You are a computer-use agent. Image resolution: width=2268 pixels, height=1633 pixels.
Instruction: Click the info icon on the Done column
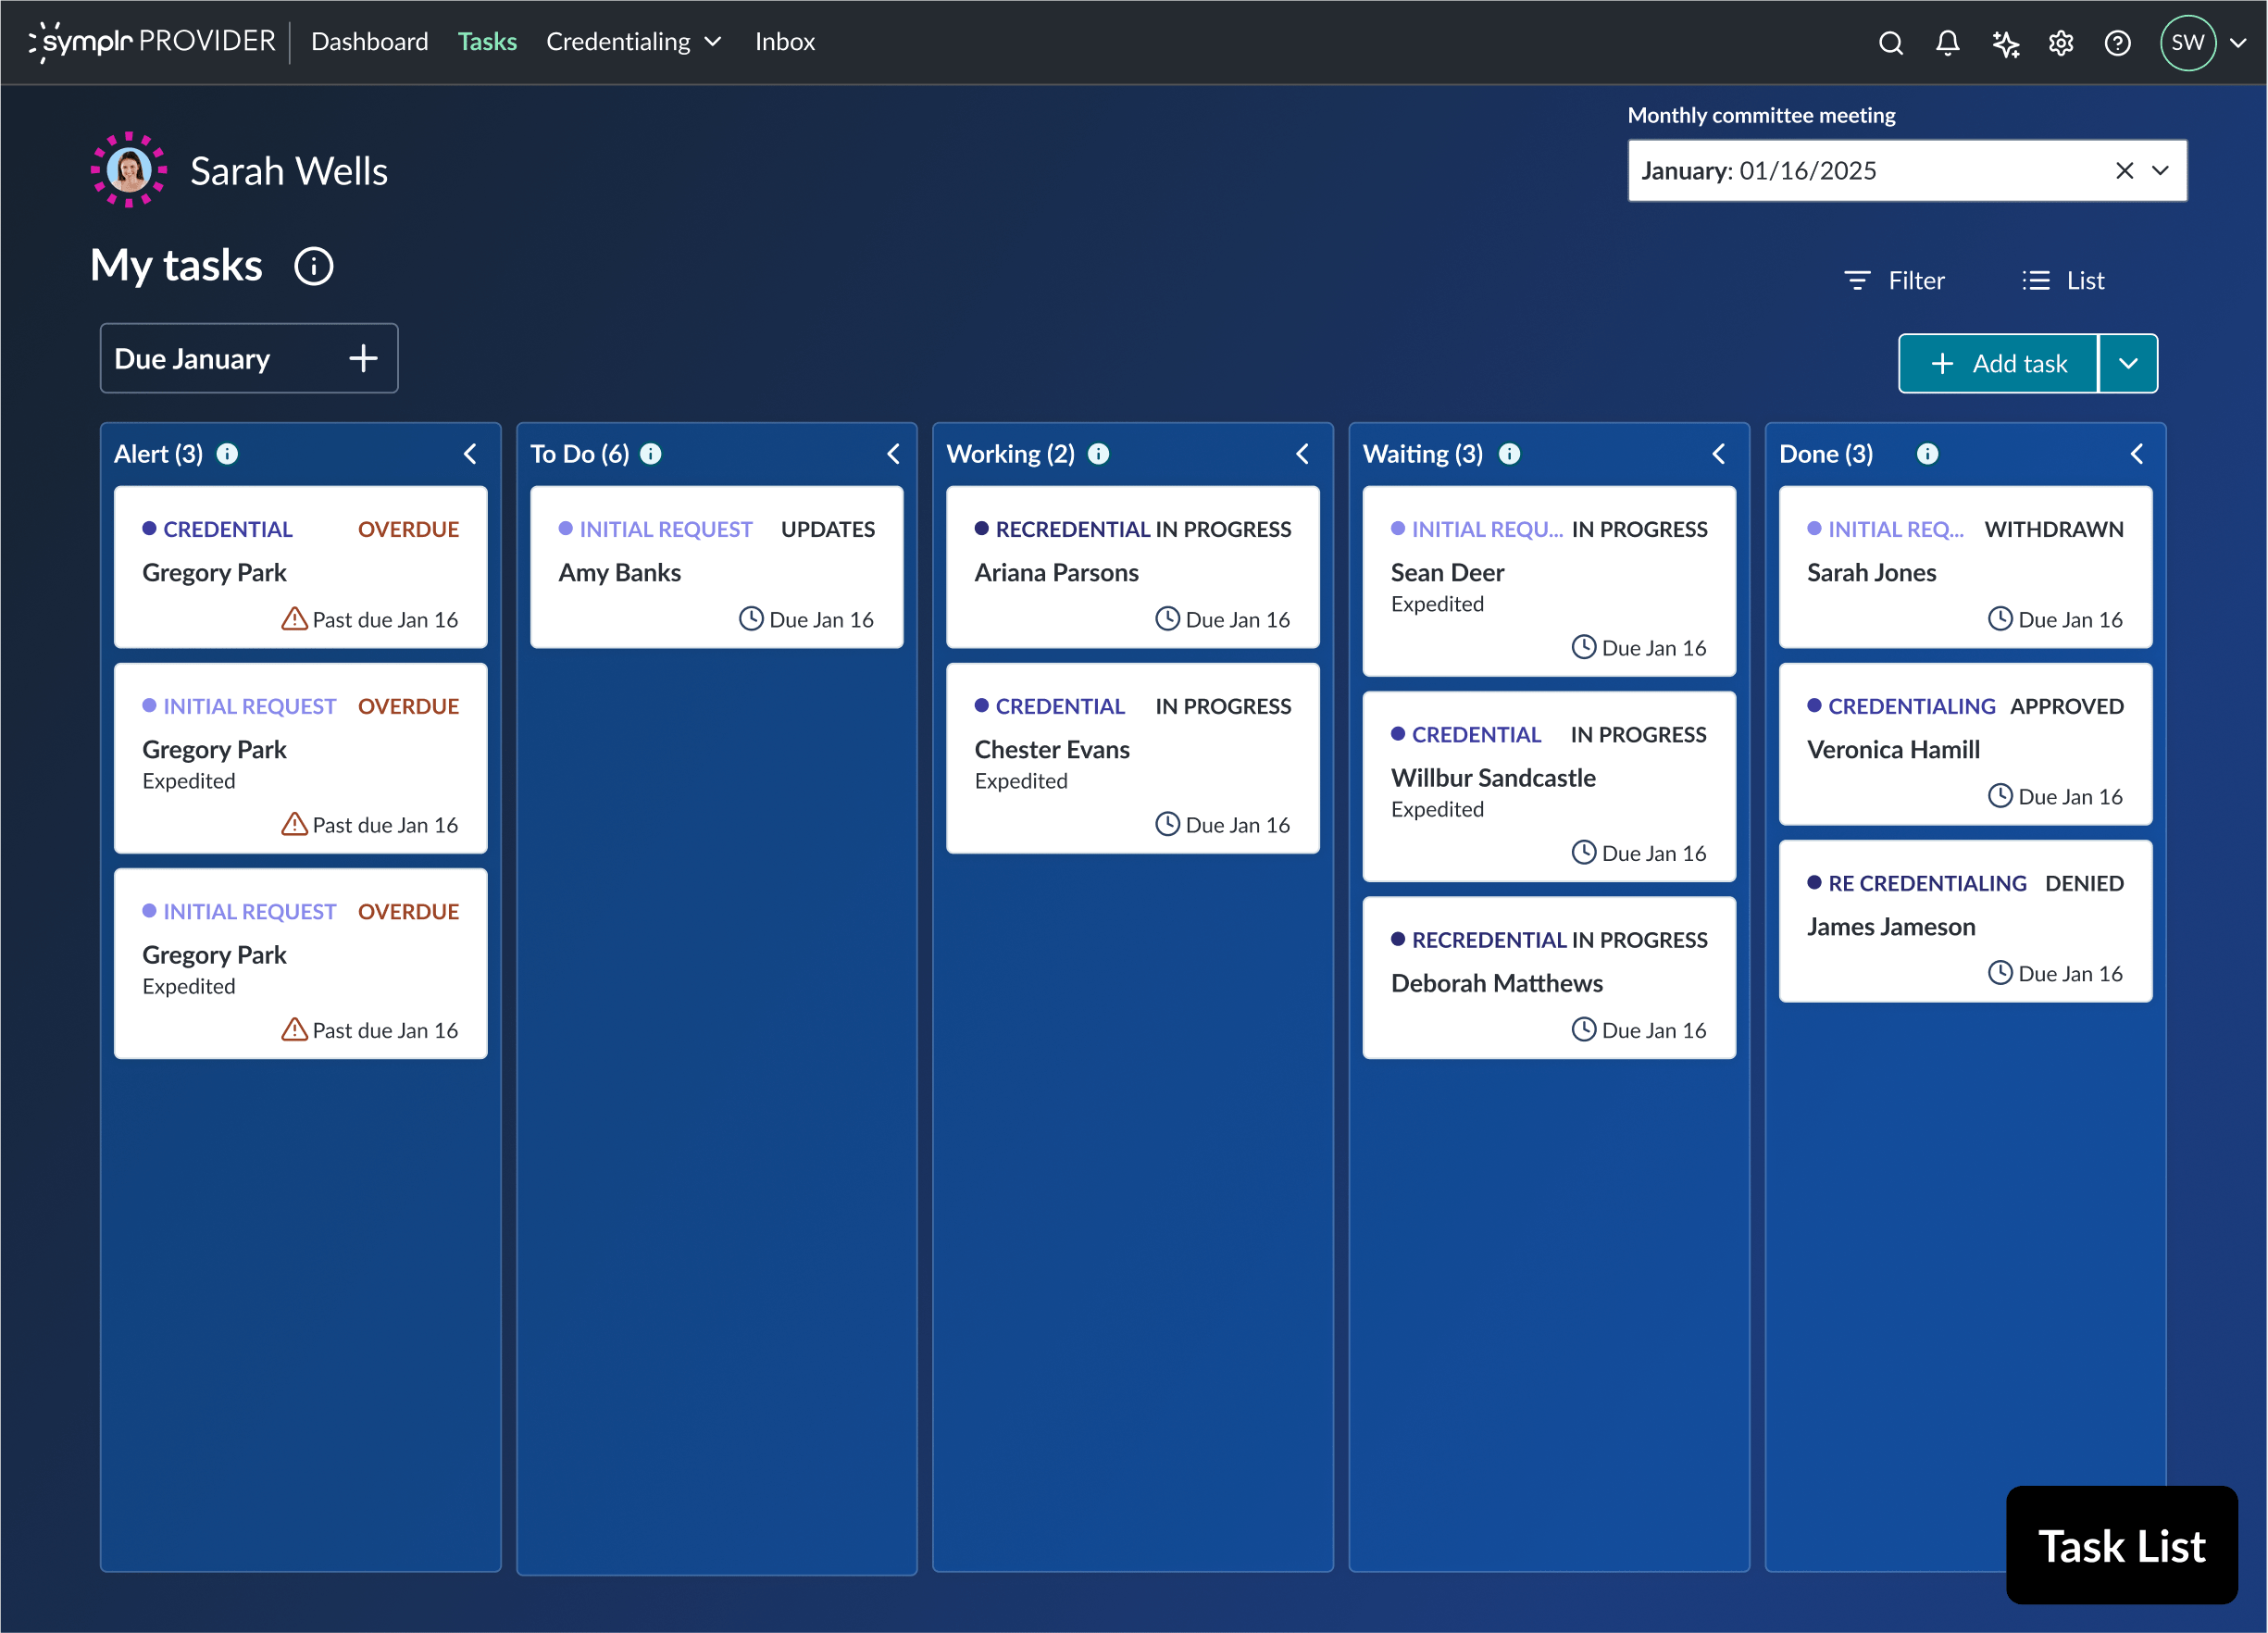pos(1927,454)
